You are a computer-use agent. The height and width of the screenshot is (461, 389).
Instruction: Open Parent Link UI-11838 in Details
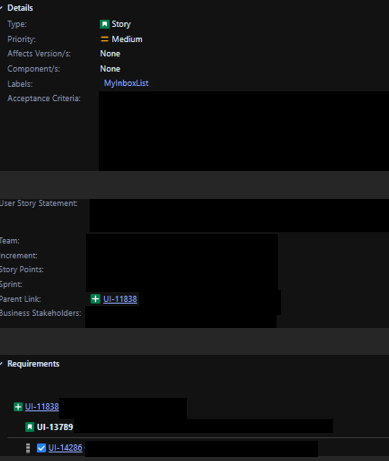click(120, 299)
